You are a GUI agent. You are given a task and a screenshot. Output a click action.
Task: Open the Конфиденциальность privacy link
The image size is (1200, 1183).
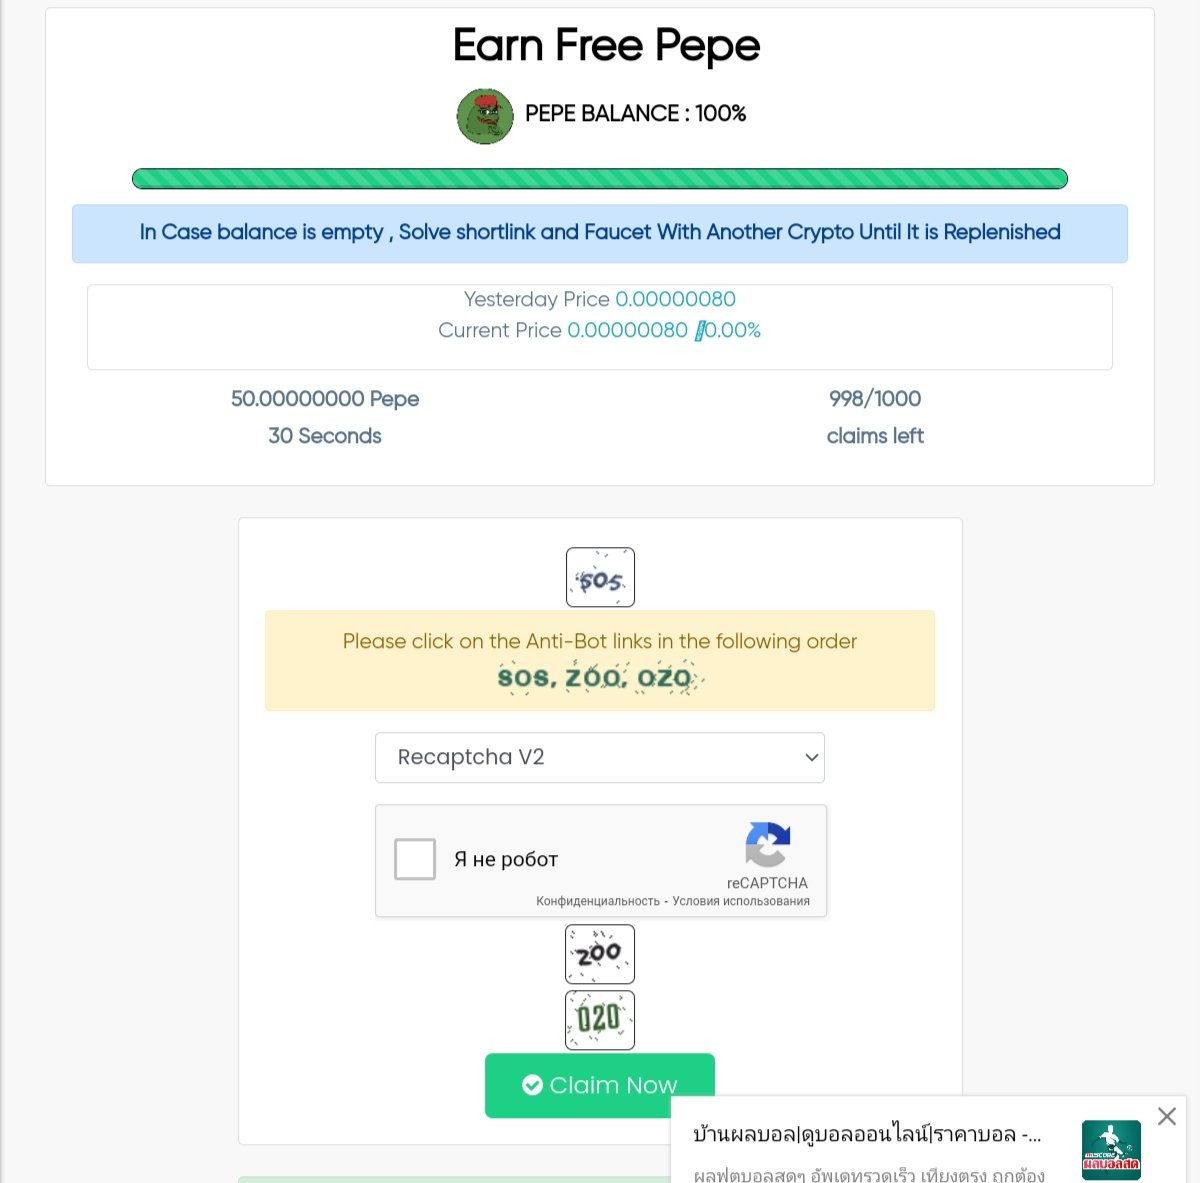(x=598, y=901)
